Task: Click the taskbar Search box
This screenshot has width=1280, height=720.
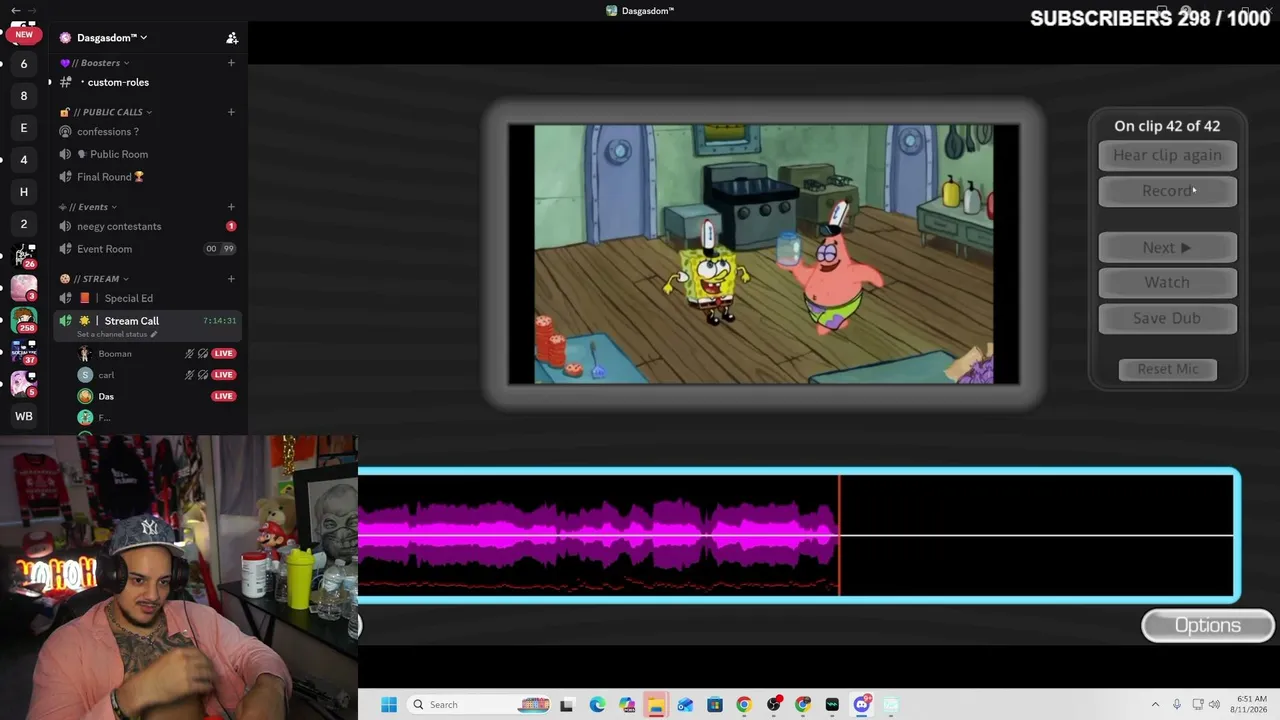Action: tap(480, 705)
